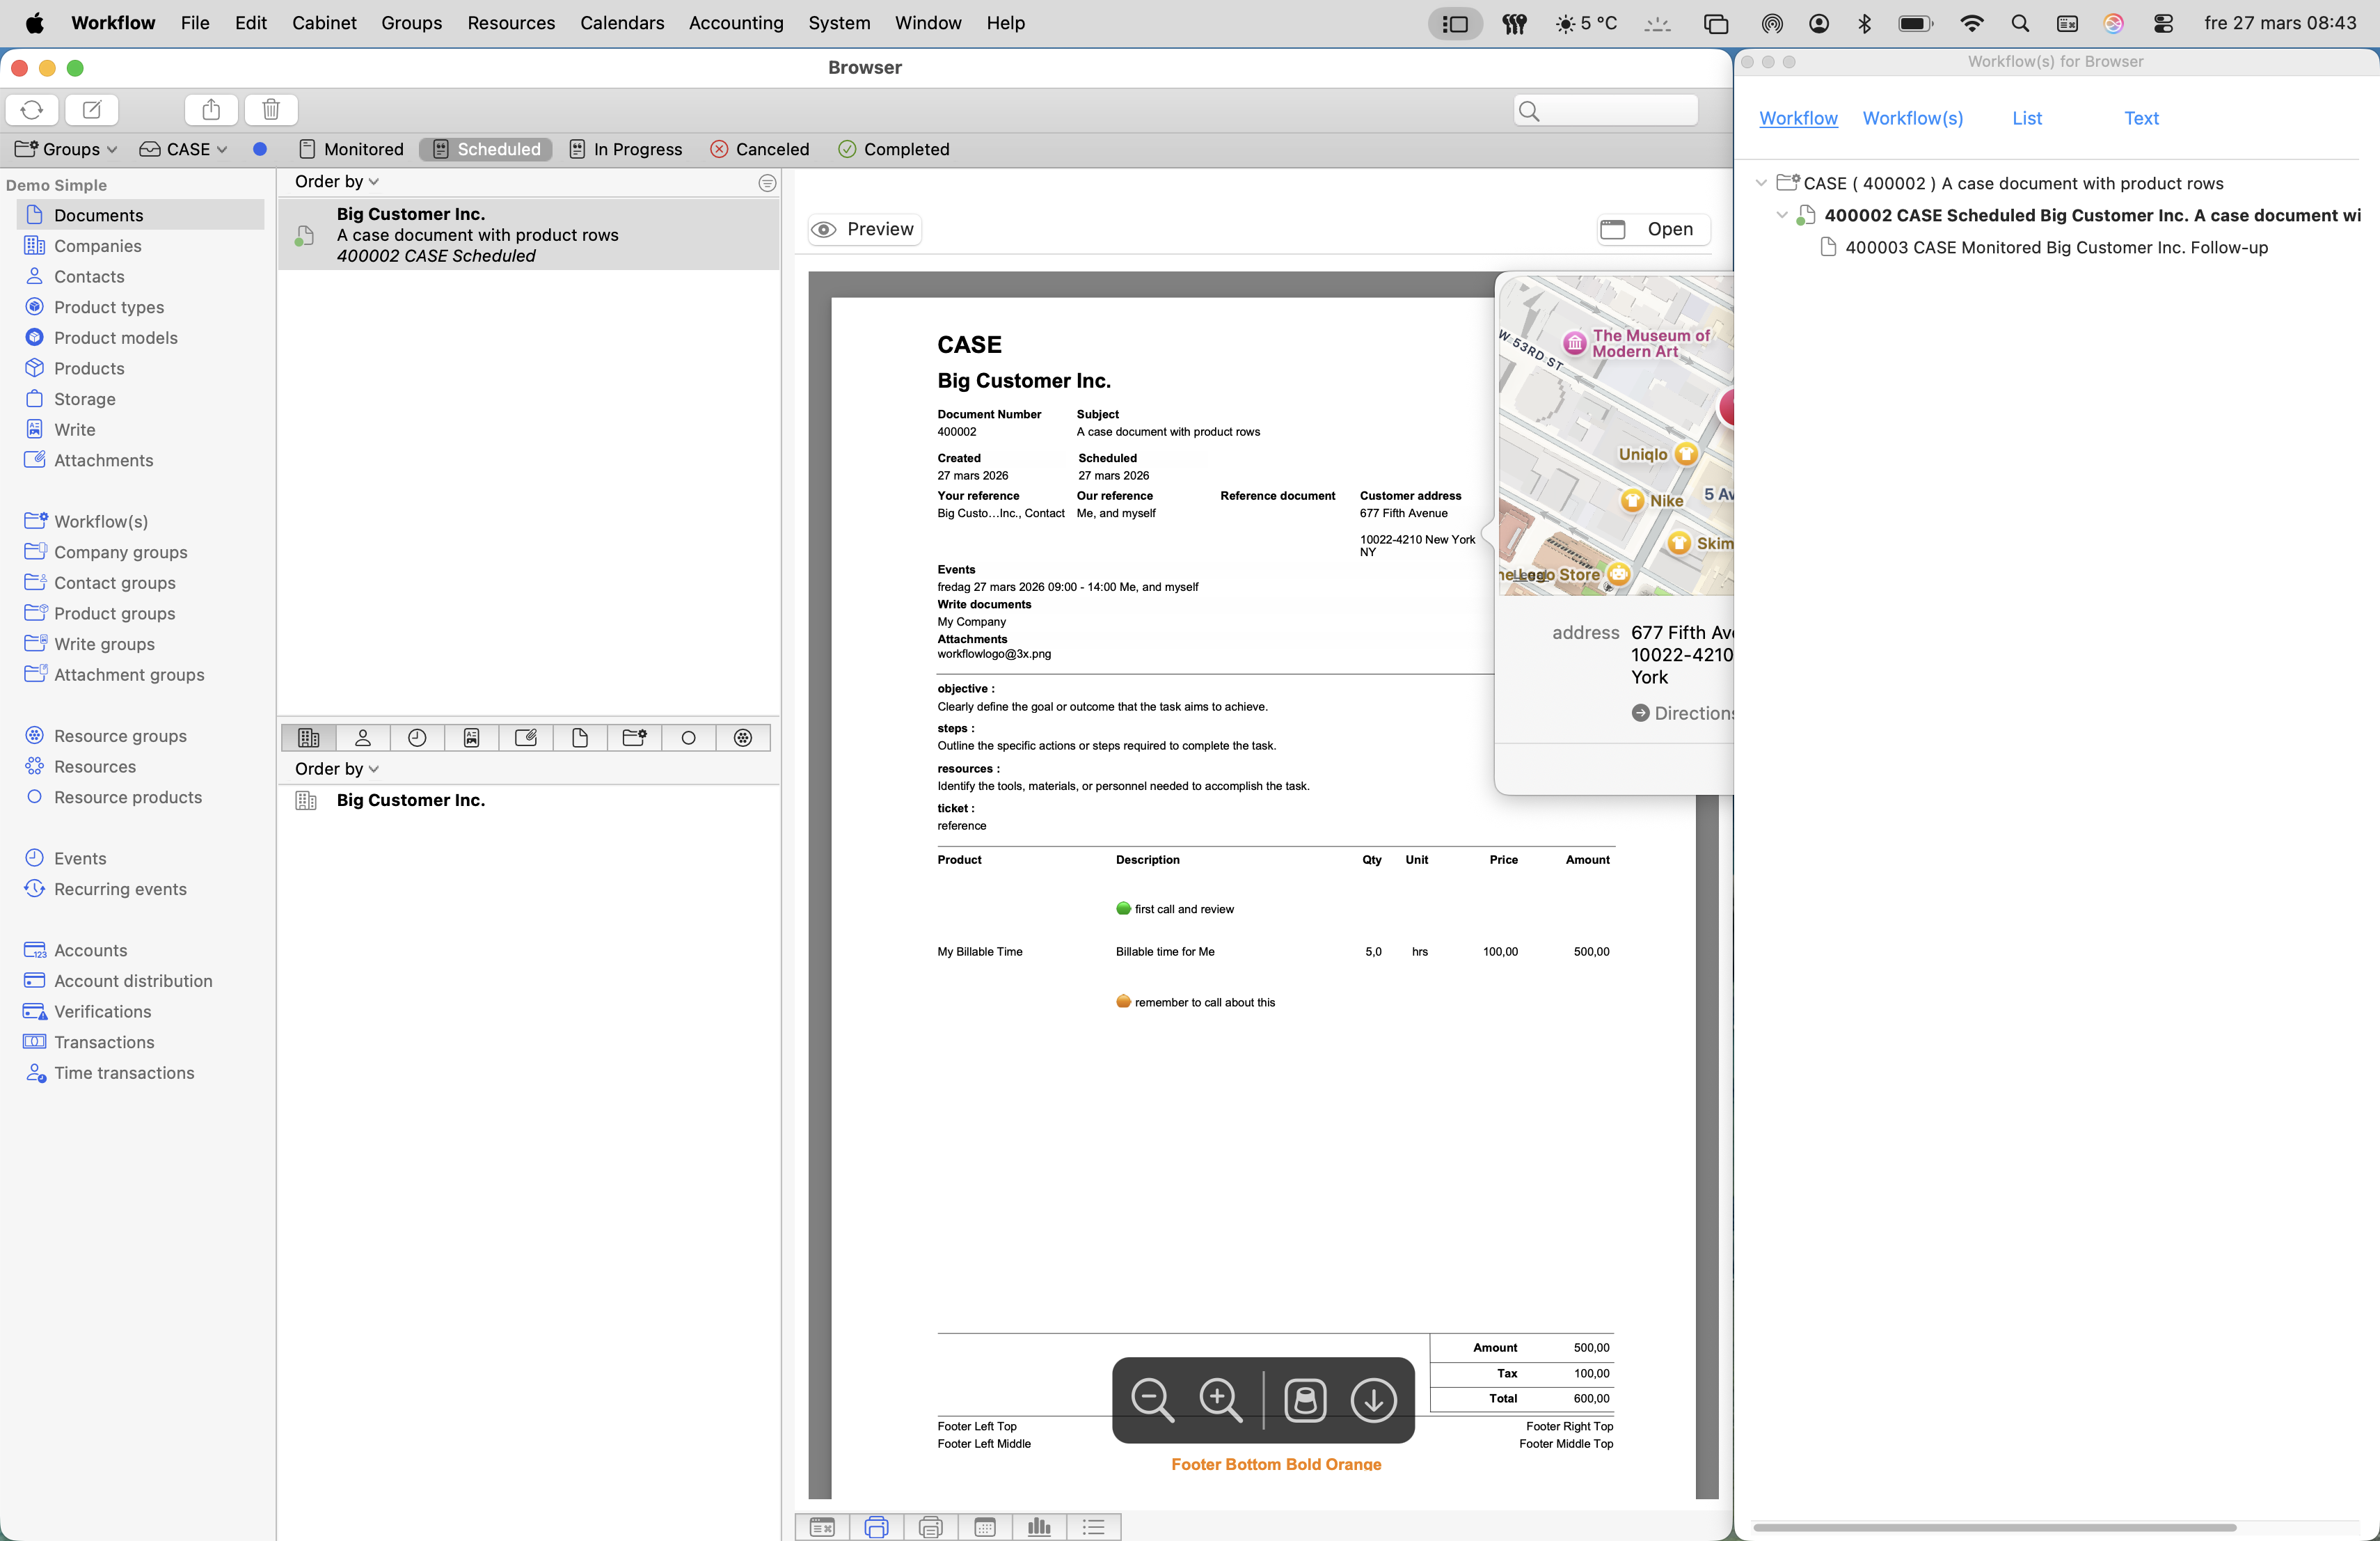
Task: Click the search field in toolbar
Action: point(1606,110)
